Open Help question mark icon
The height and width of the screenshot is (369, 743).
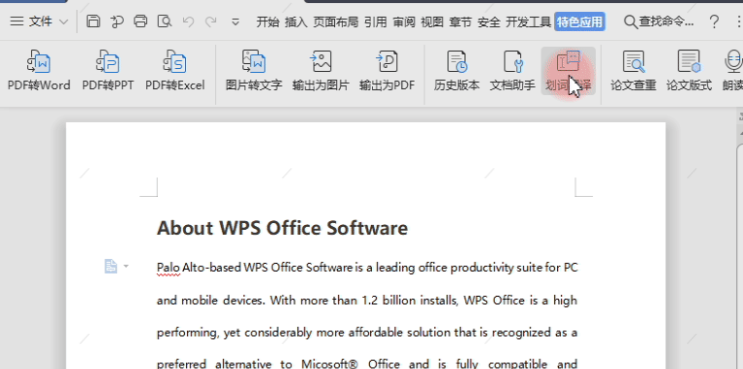(x=714, y=22)
